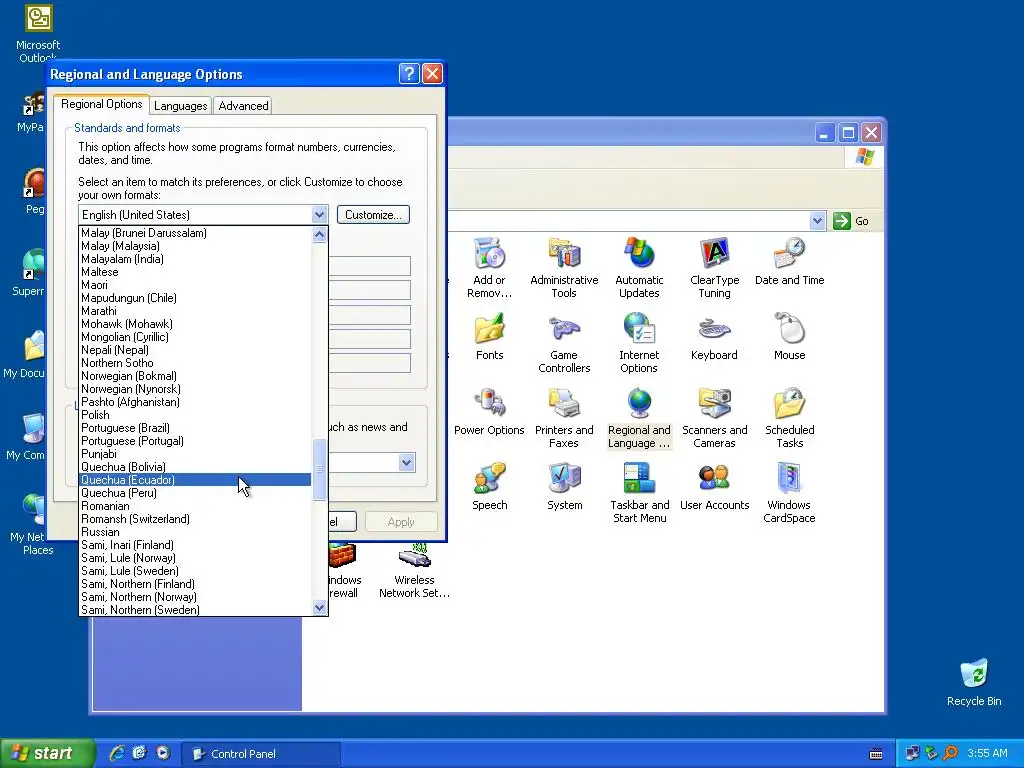This screenshot has width=1024, height=768.
Task: Open Mouse settings icon
Action: (x=790, y=328)
